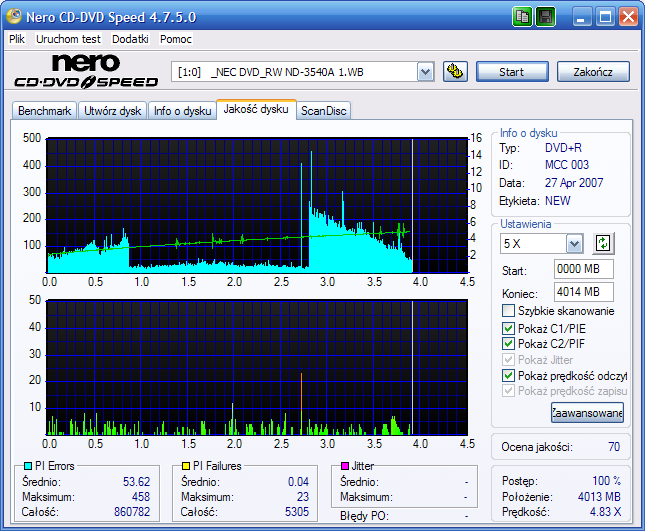Uncheck Pokaż C2/PIF checkbox
This screenshot has width=645, height=531.
coord(508,343)
